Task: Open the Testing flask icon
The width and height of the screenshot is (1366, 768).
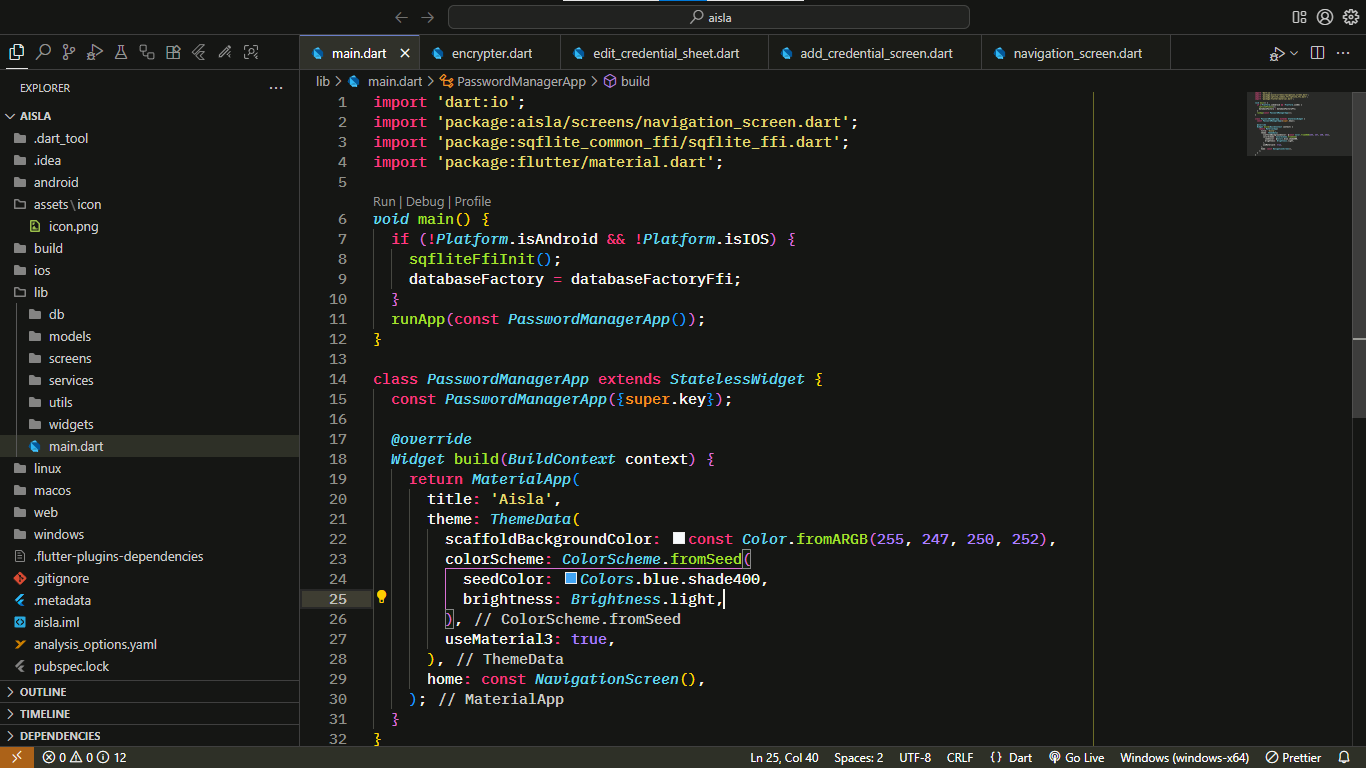Action: [x=121, y=52]
